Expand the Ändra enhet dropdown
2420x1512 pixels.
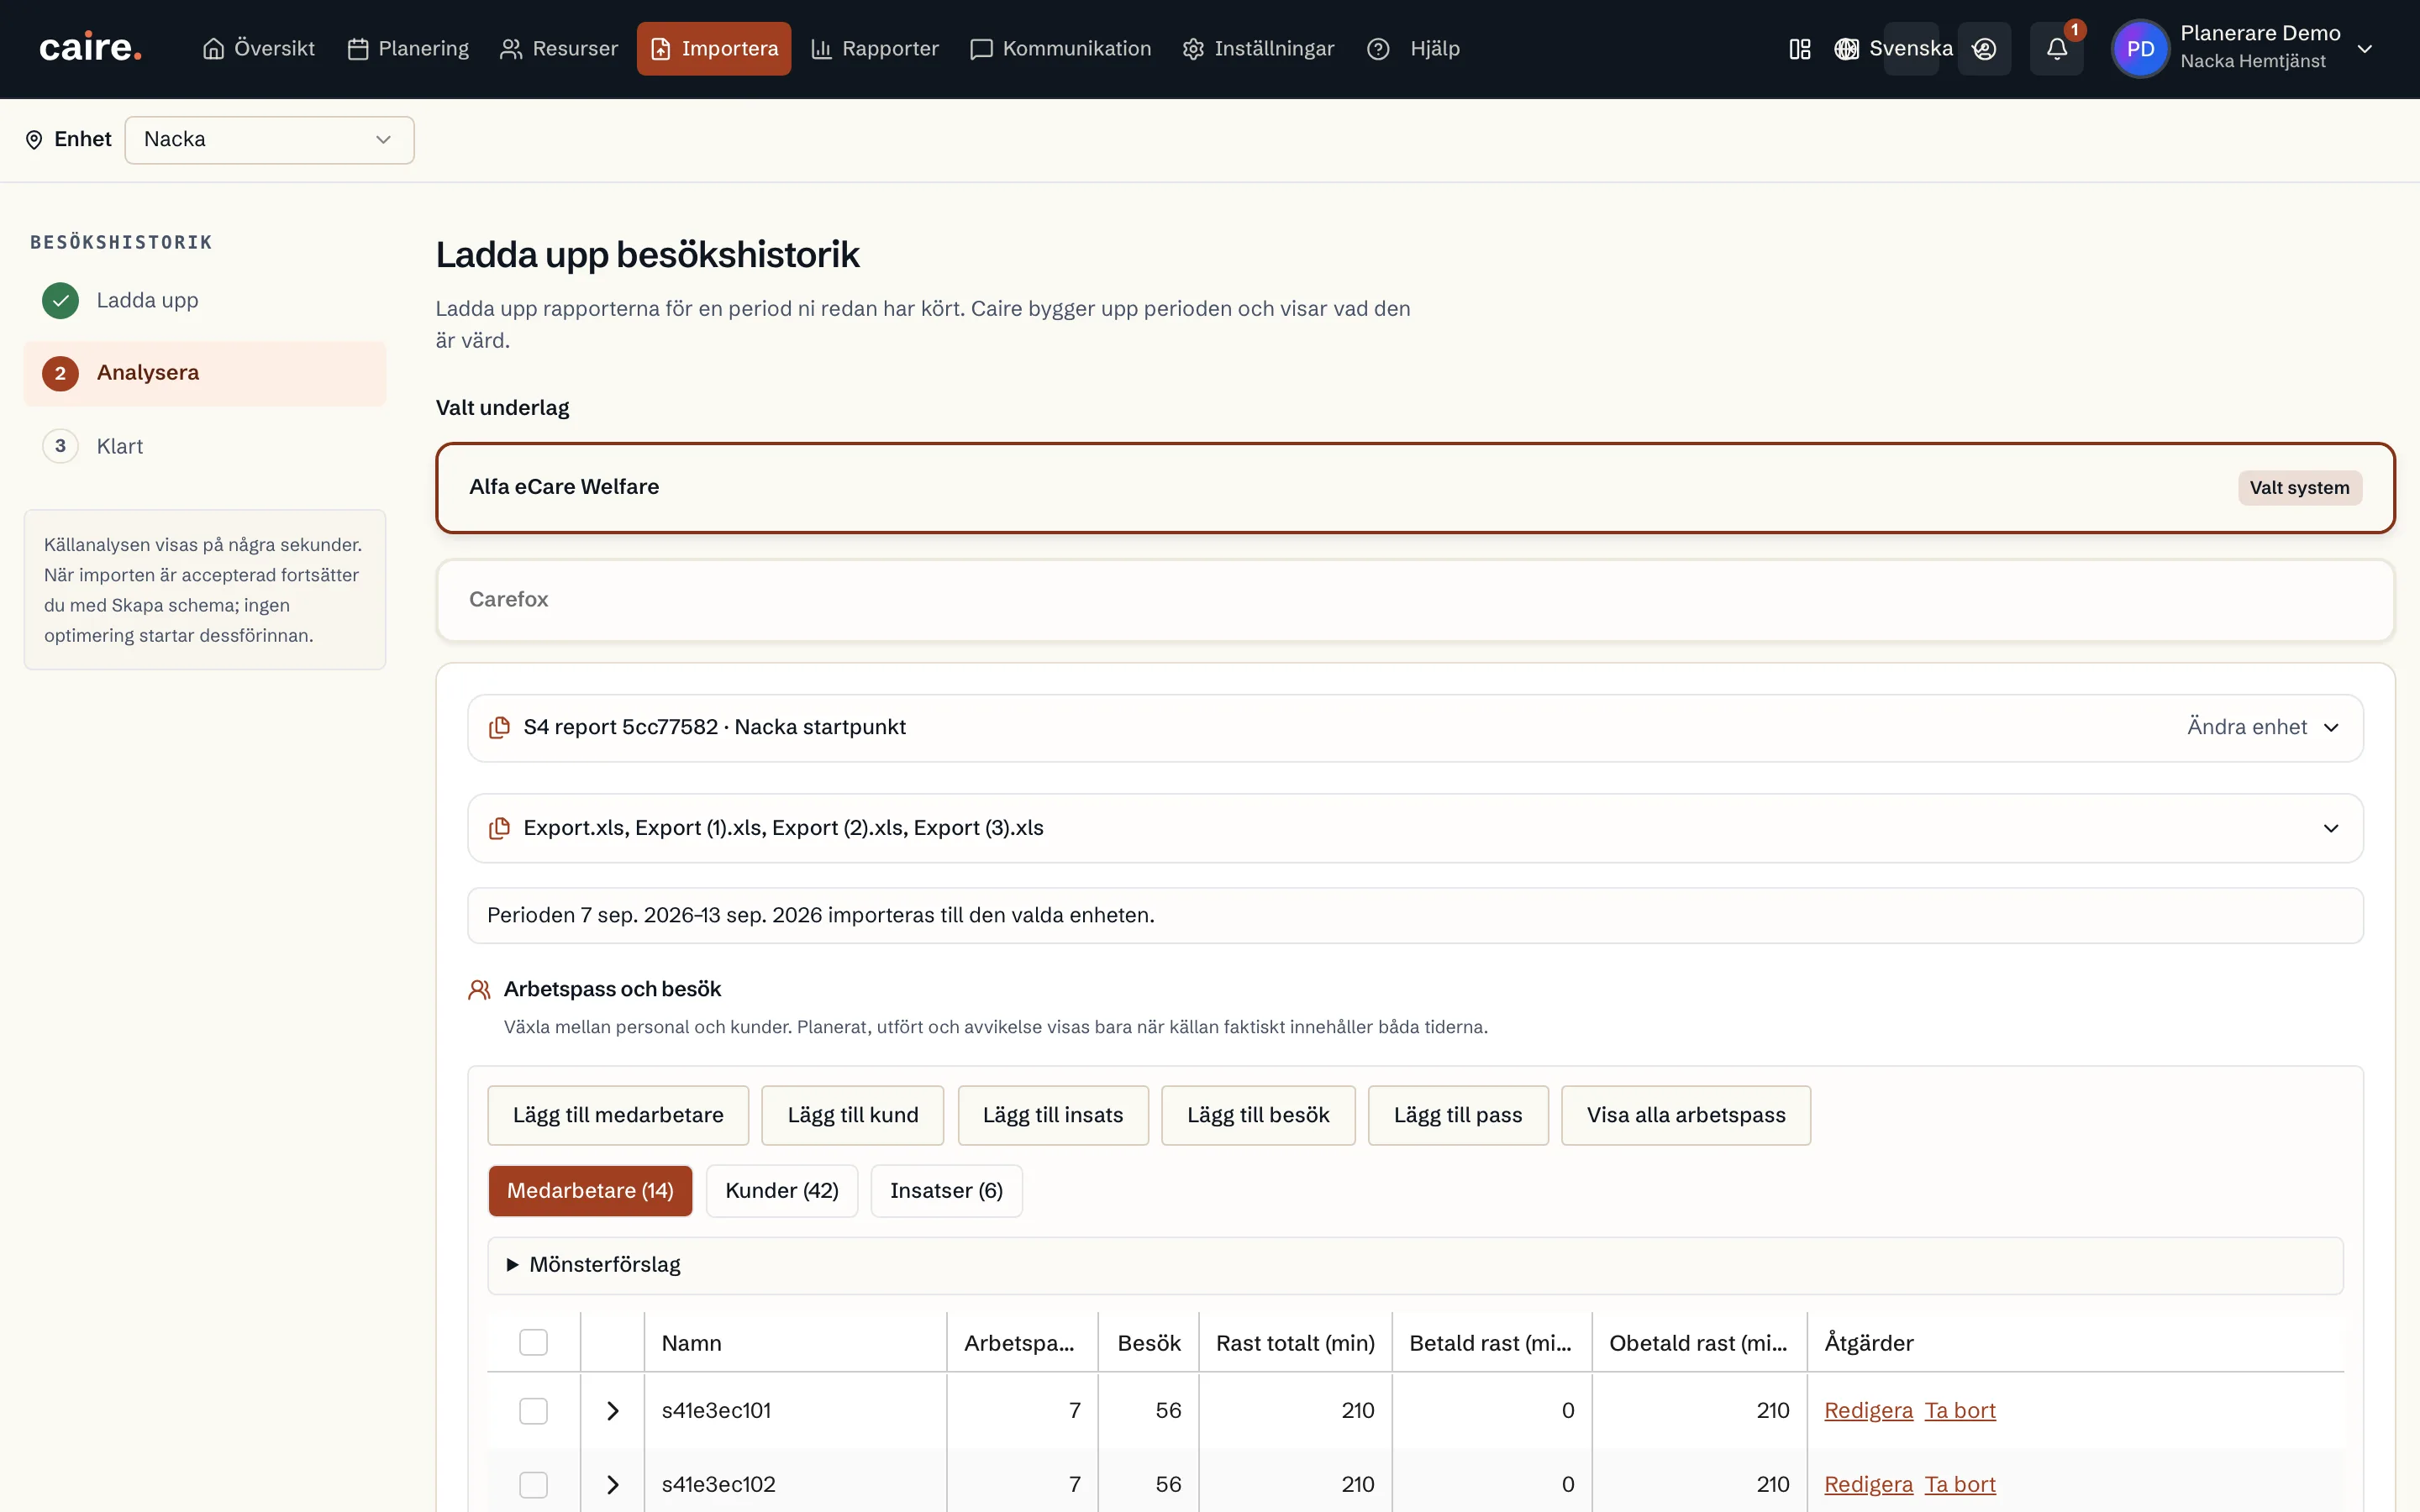[2262, 727]
